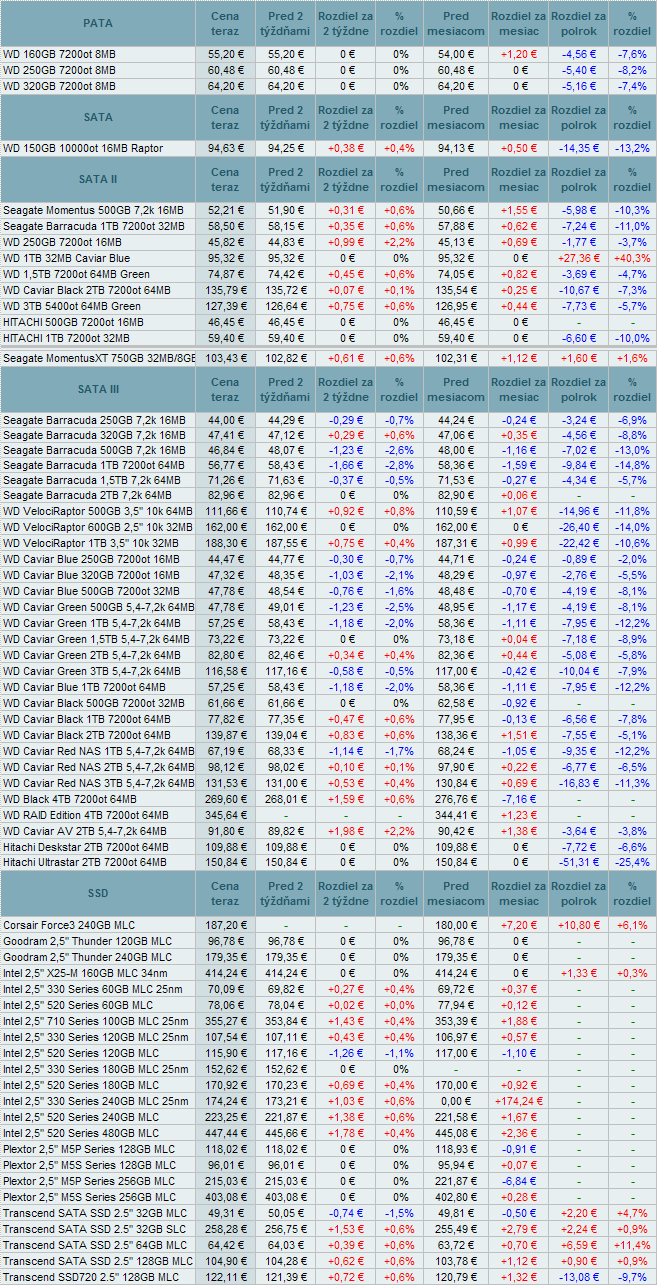Click the 127,39 € current price cell
657x1285 pixels.
[x=226, y=306]
